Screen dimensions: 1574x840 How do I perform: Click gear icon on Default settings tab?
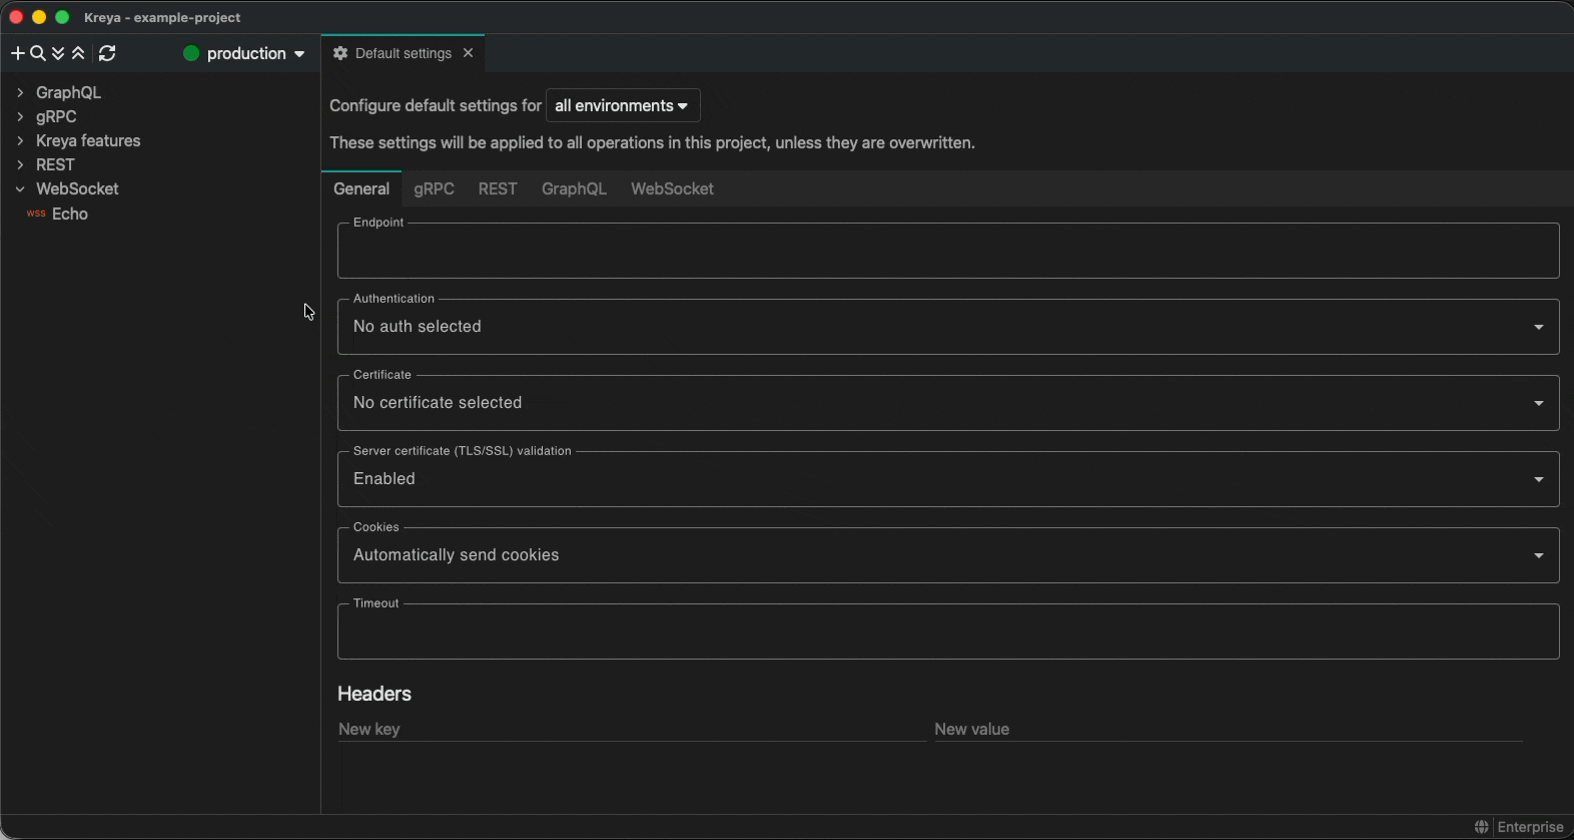(340, 53)
